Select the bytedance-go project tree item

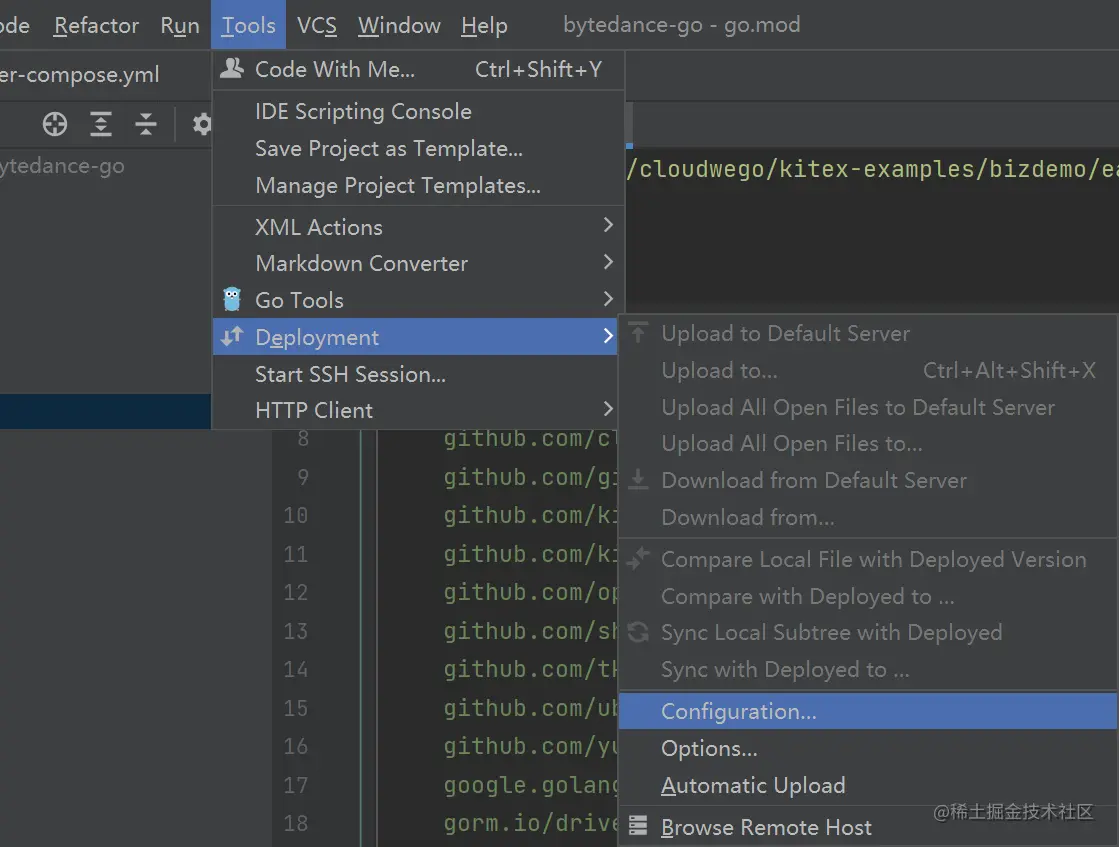pos(62,166)
